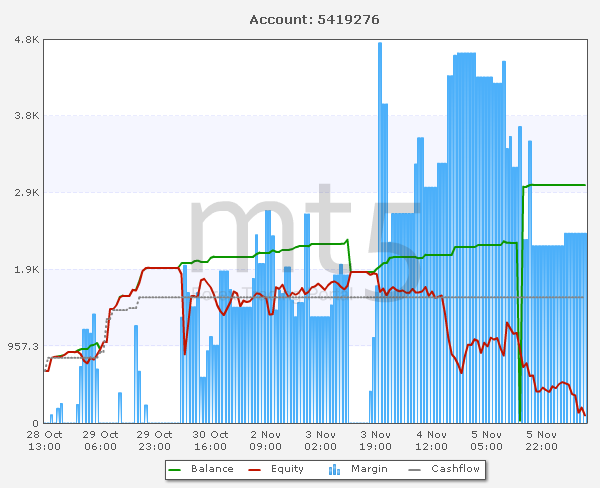Screen dimensions: 600x488
Task: Click the '3 Nov 19:00' x-axis label
Action: point(375,441)
